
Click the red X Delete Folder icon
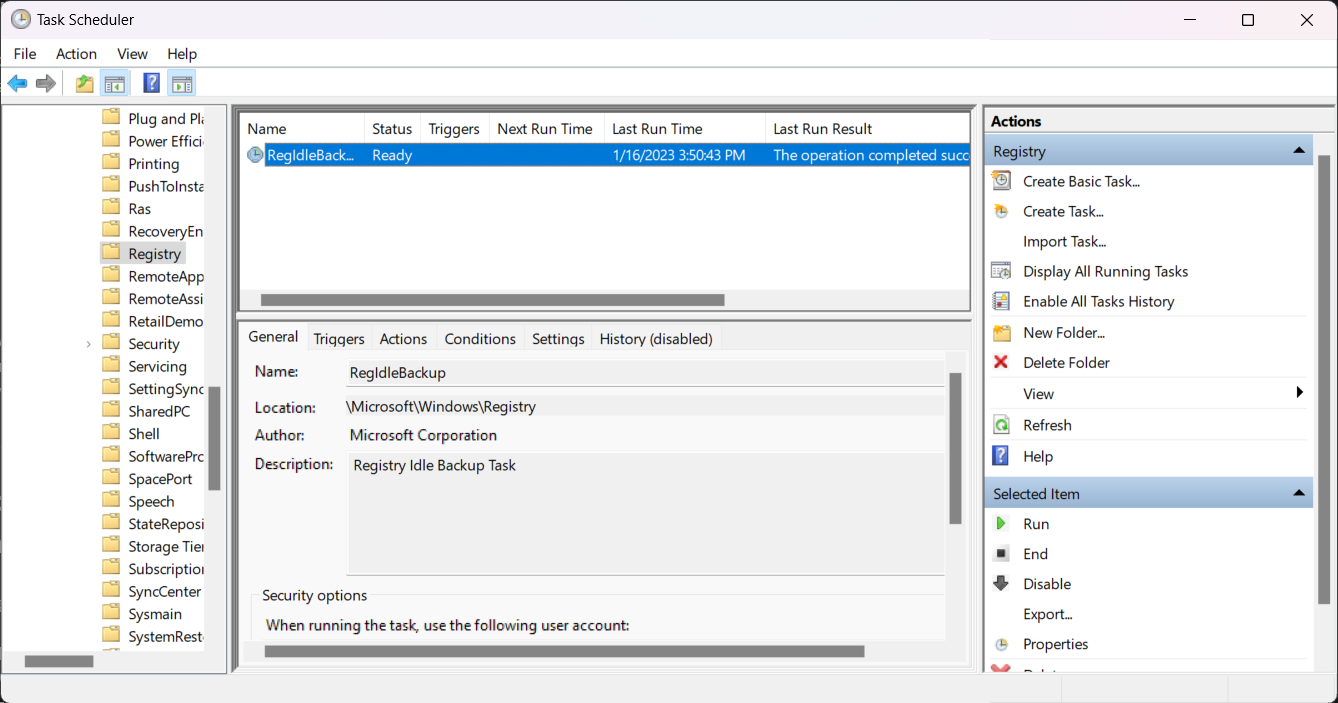click(x=1001, y=362)
